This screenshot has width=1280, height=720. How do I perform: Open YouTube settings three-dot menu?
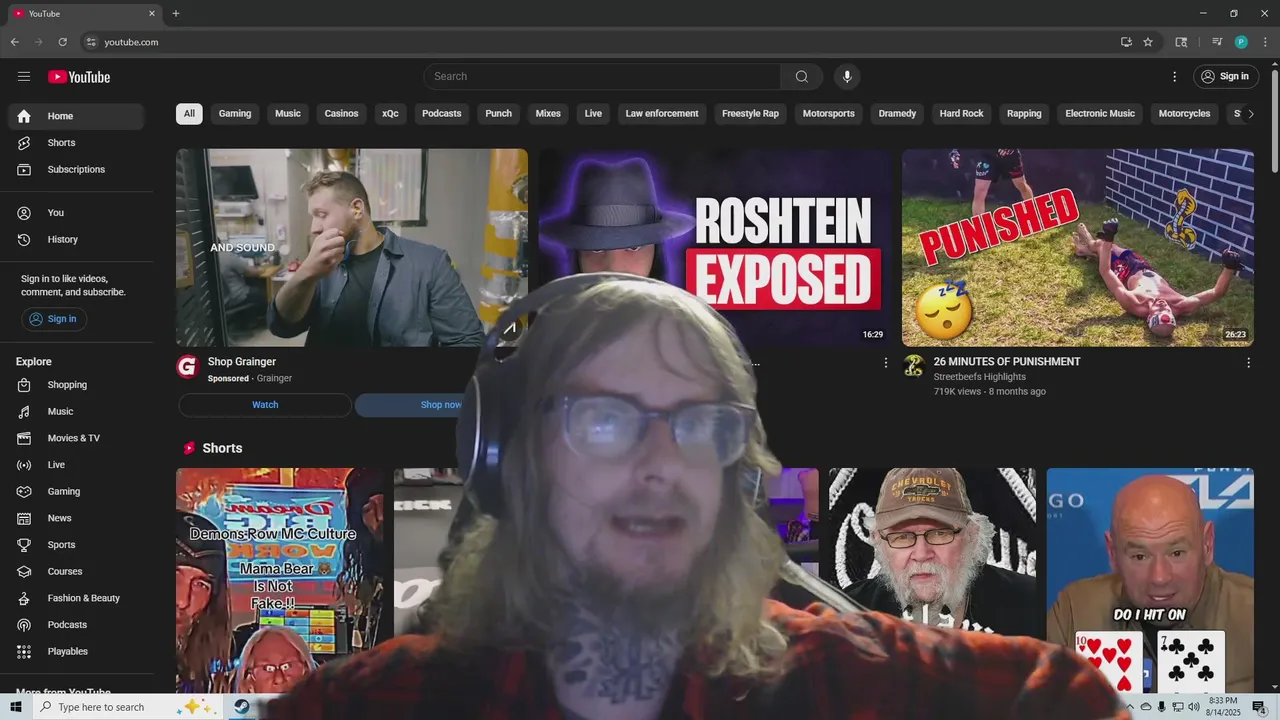point(1175,77)
